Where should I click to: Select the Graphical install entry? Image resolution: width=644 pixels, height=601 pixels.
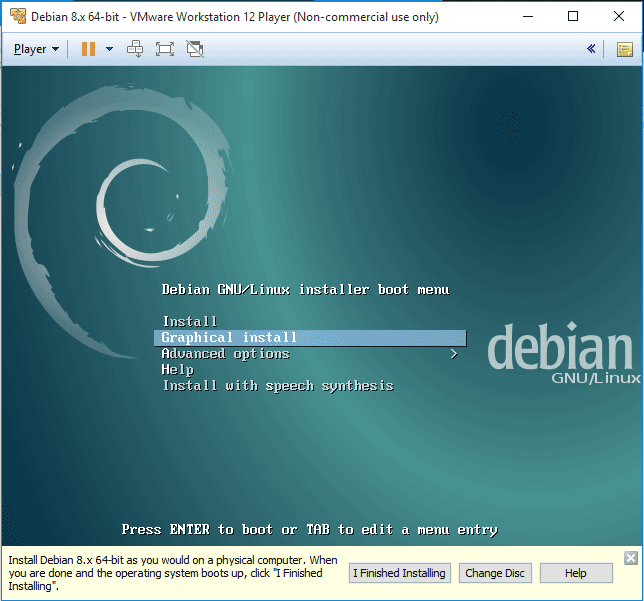(x=230, y=338)
